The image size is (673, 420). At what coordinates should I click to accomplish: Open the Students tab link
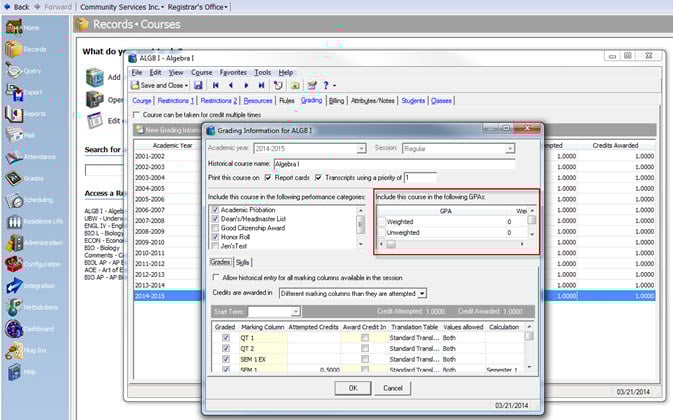coord(413,100)
